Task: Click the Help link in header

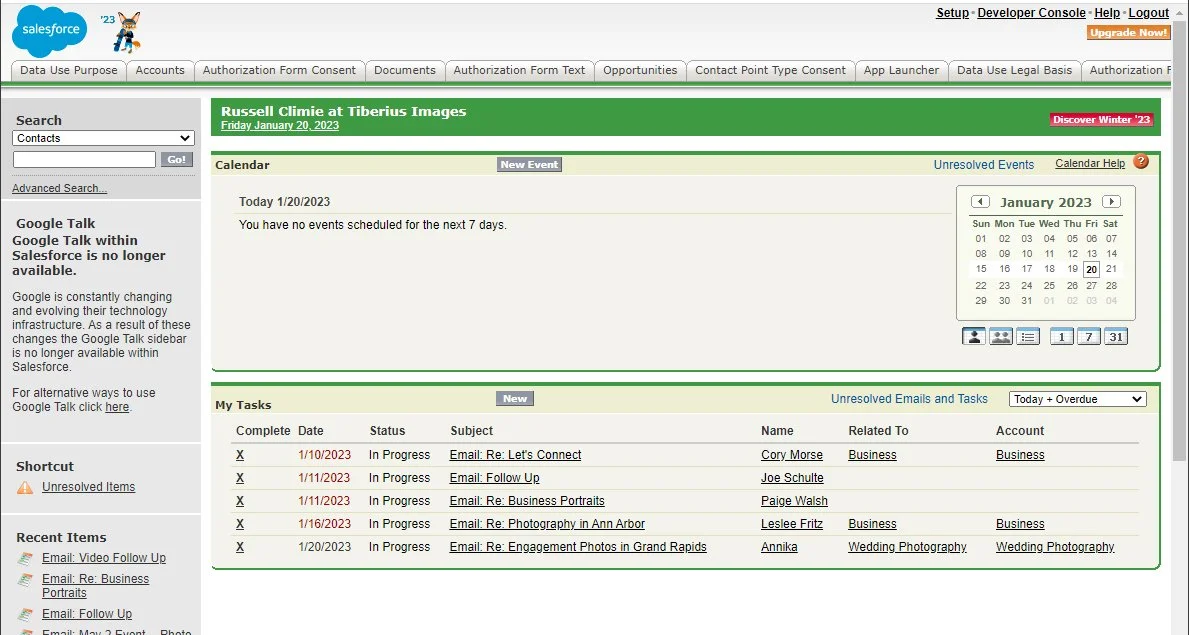Action: 1107,13
